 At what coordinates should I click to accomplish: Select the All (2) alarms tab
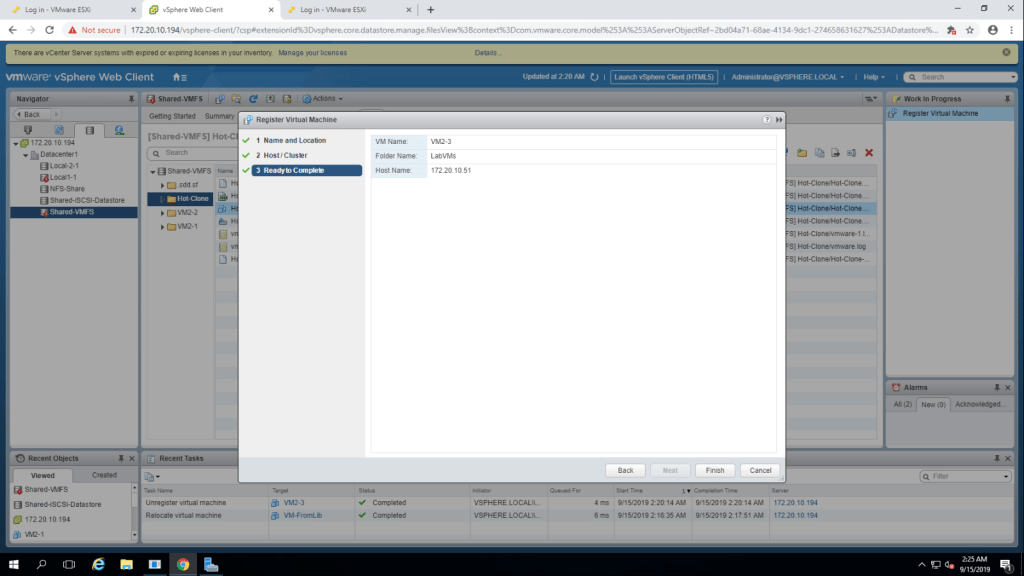(901, 404)
